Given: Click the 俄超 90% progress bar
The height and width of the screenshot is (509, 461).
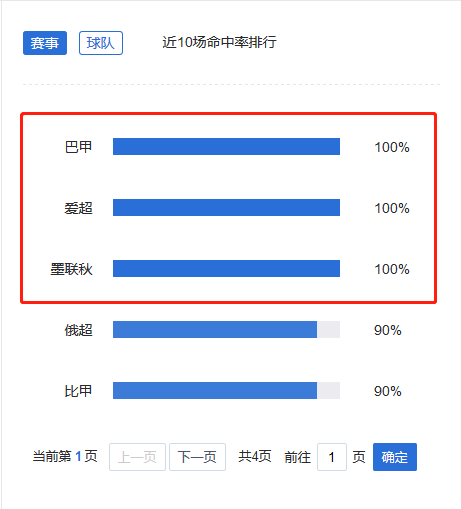Looking at the screenshot, I should click(x=226, y=330).
